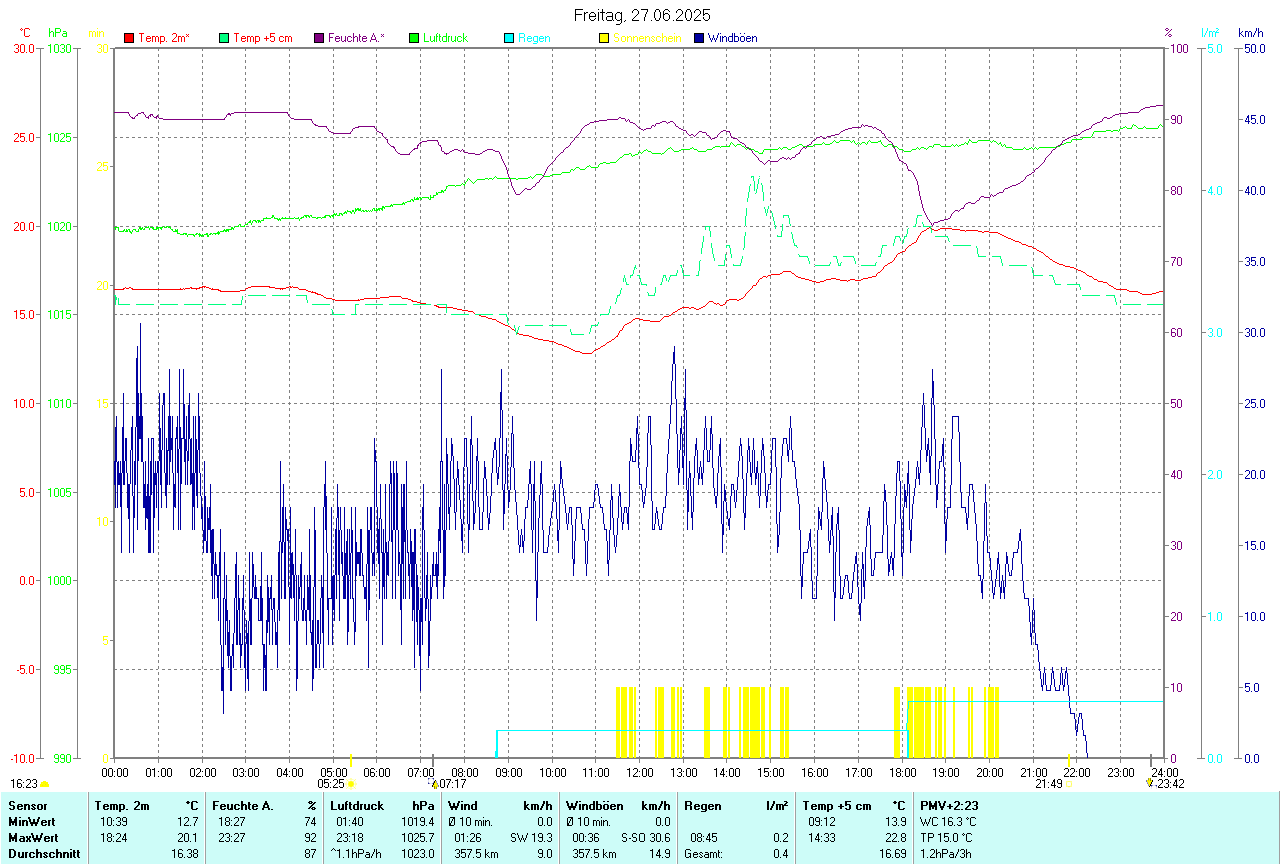Click the cyan Regen legend square
Viewport: 1280px width, 864px height.
(509, 38)
